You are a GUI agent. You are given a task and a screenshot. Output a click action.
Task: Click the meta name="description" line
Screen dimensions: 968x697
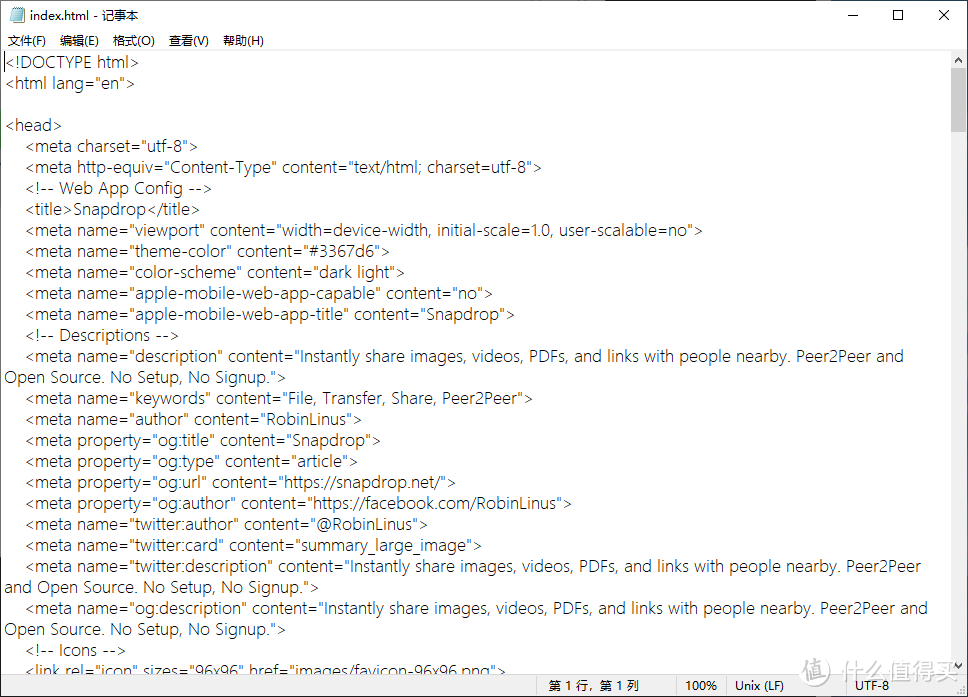pyautogui.click(x=454, y=367)
